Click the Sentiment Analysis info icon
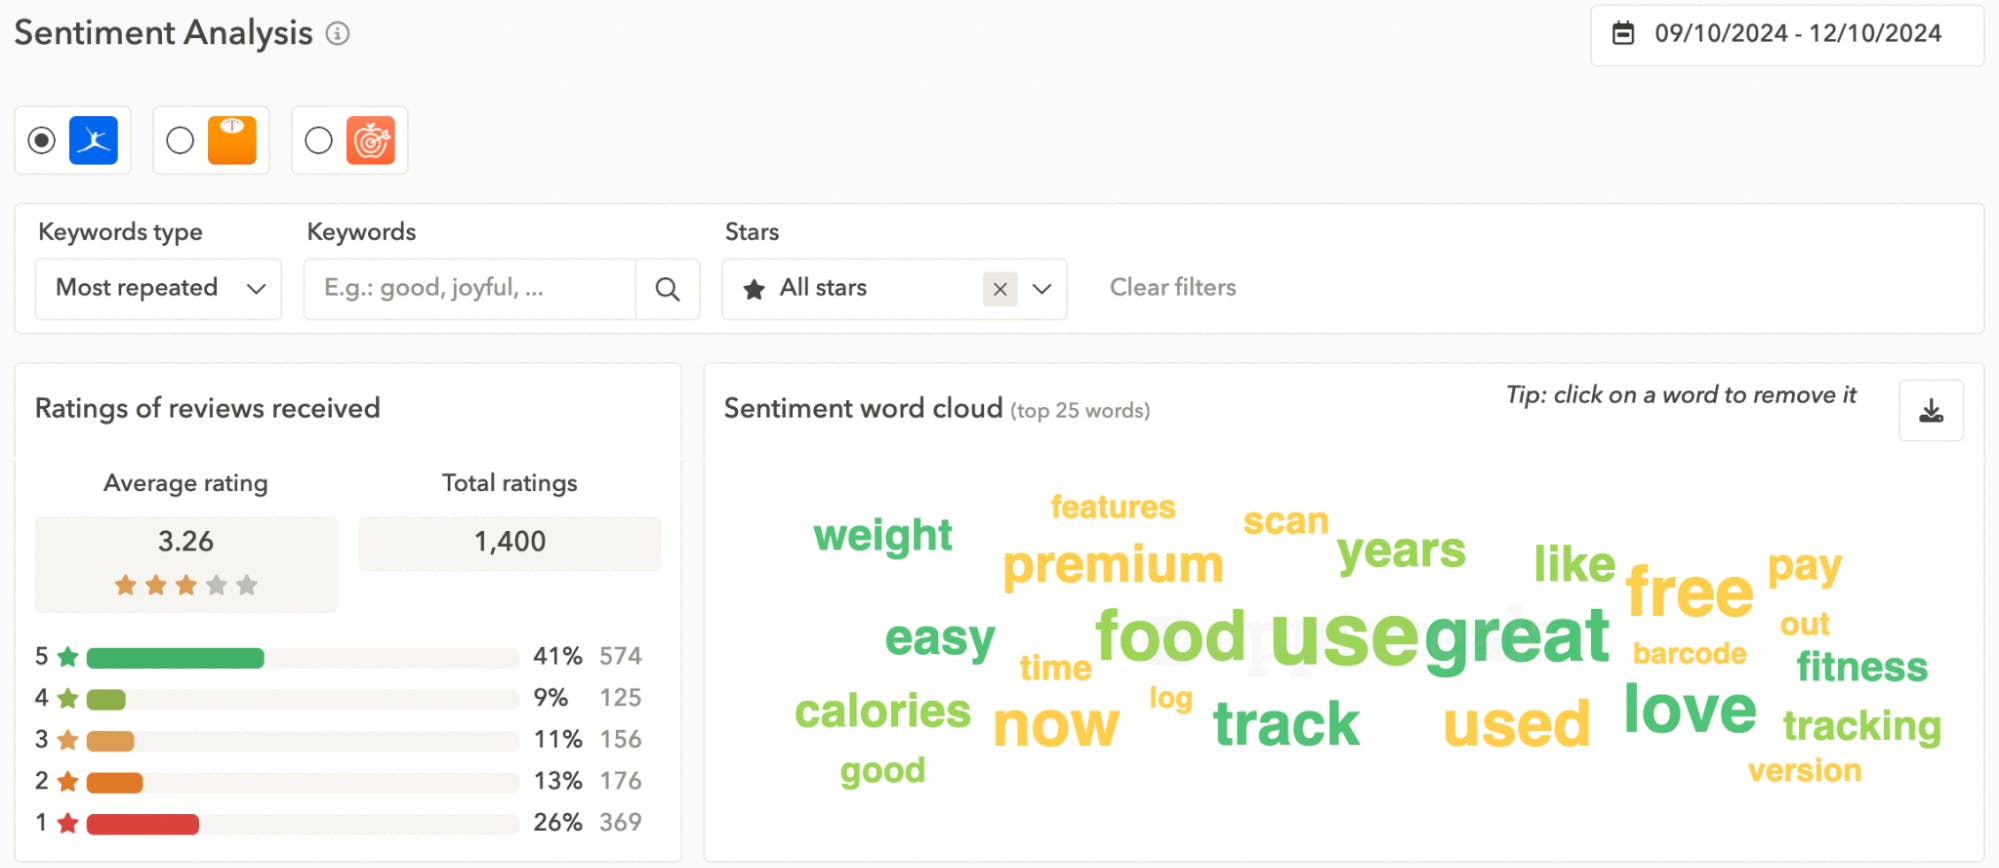The height and width of the screenshot is (868, 1999). coord(338,34)
